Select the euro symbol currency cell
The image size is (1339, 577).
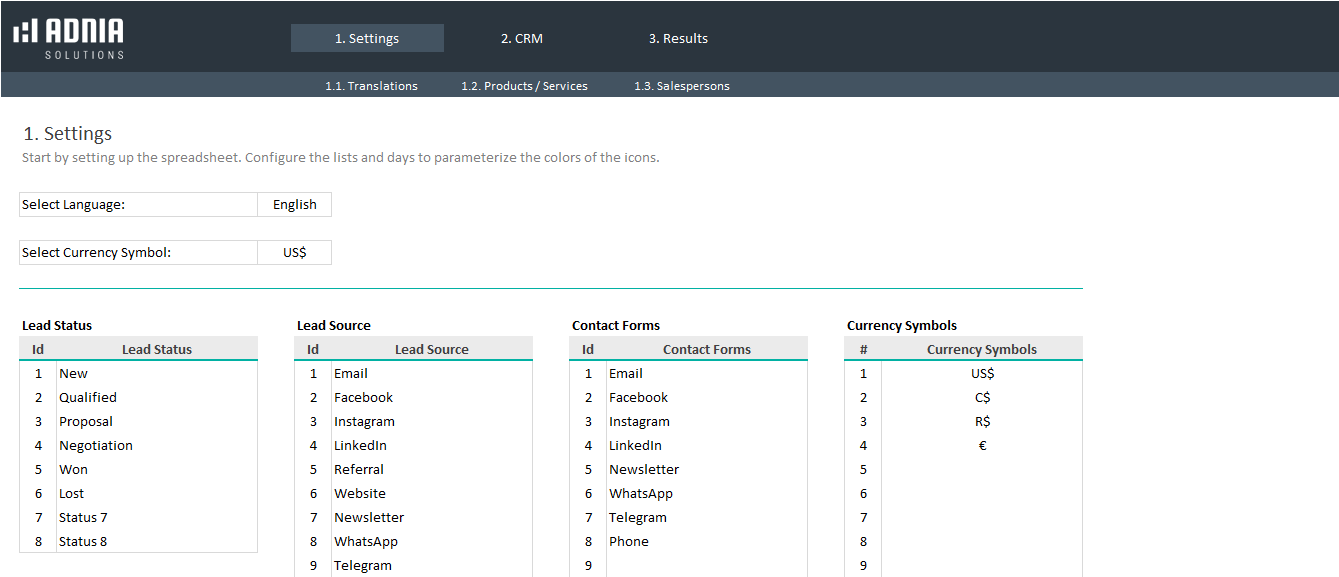pos(981,446)
